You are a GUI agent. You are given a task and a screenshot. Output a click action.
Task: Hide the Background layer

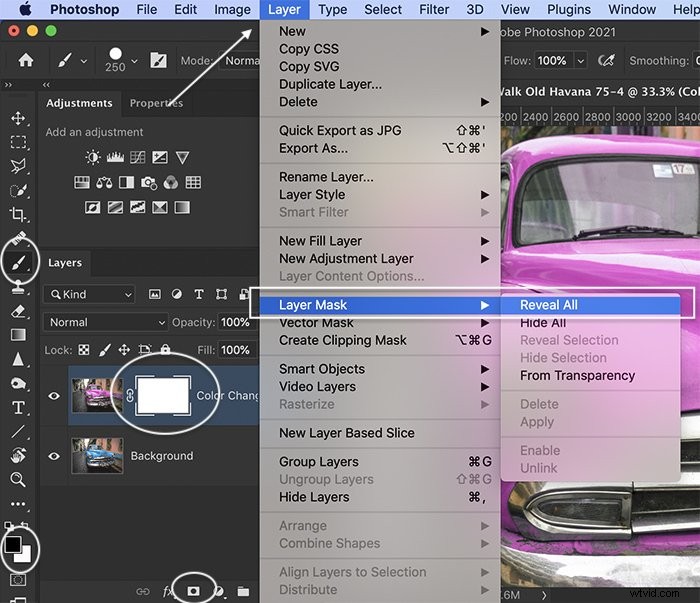tap(54, 456)
